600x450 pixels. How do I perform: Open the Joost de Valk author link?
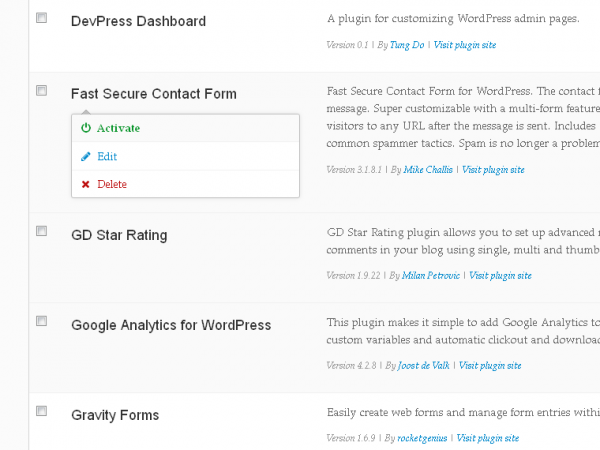pos(424,365)
